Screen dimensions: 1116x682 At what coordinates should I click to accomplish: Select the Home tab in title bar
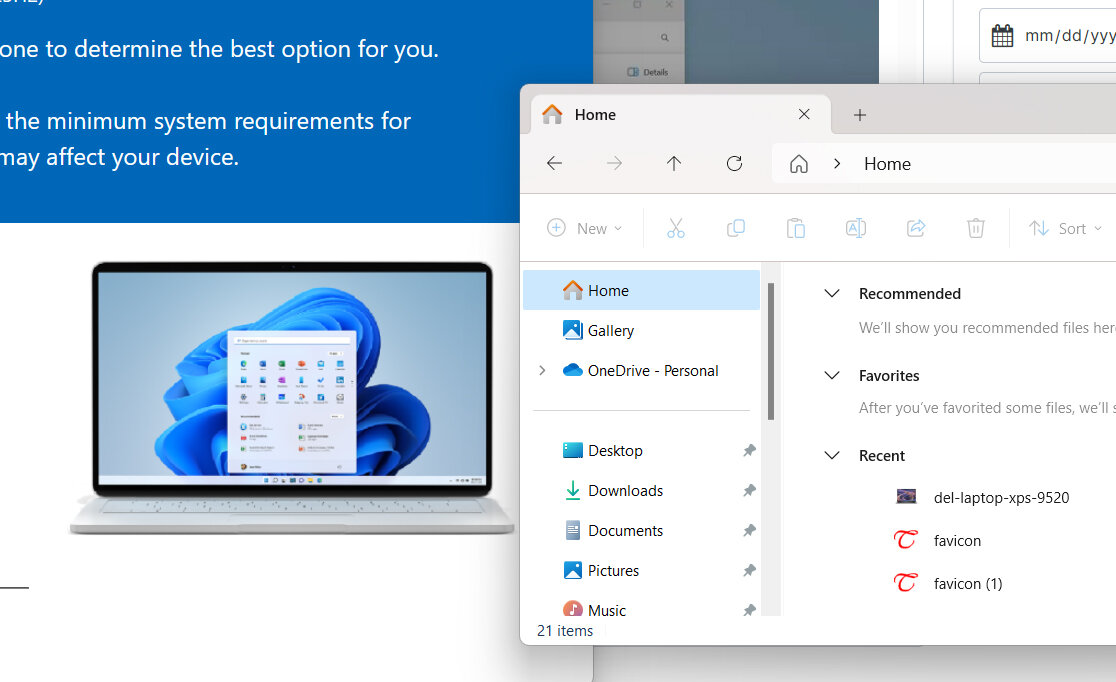(681, 114)
